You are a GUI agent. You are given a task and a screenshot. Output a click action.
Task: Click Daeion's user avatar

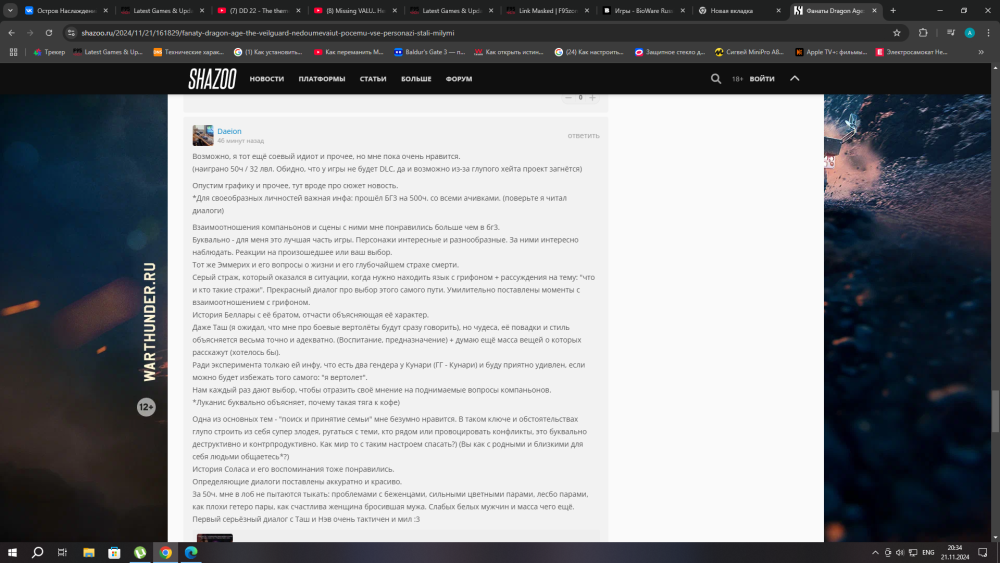(x=203, y=136)
